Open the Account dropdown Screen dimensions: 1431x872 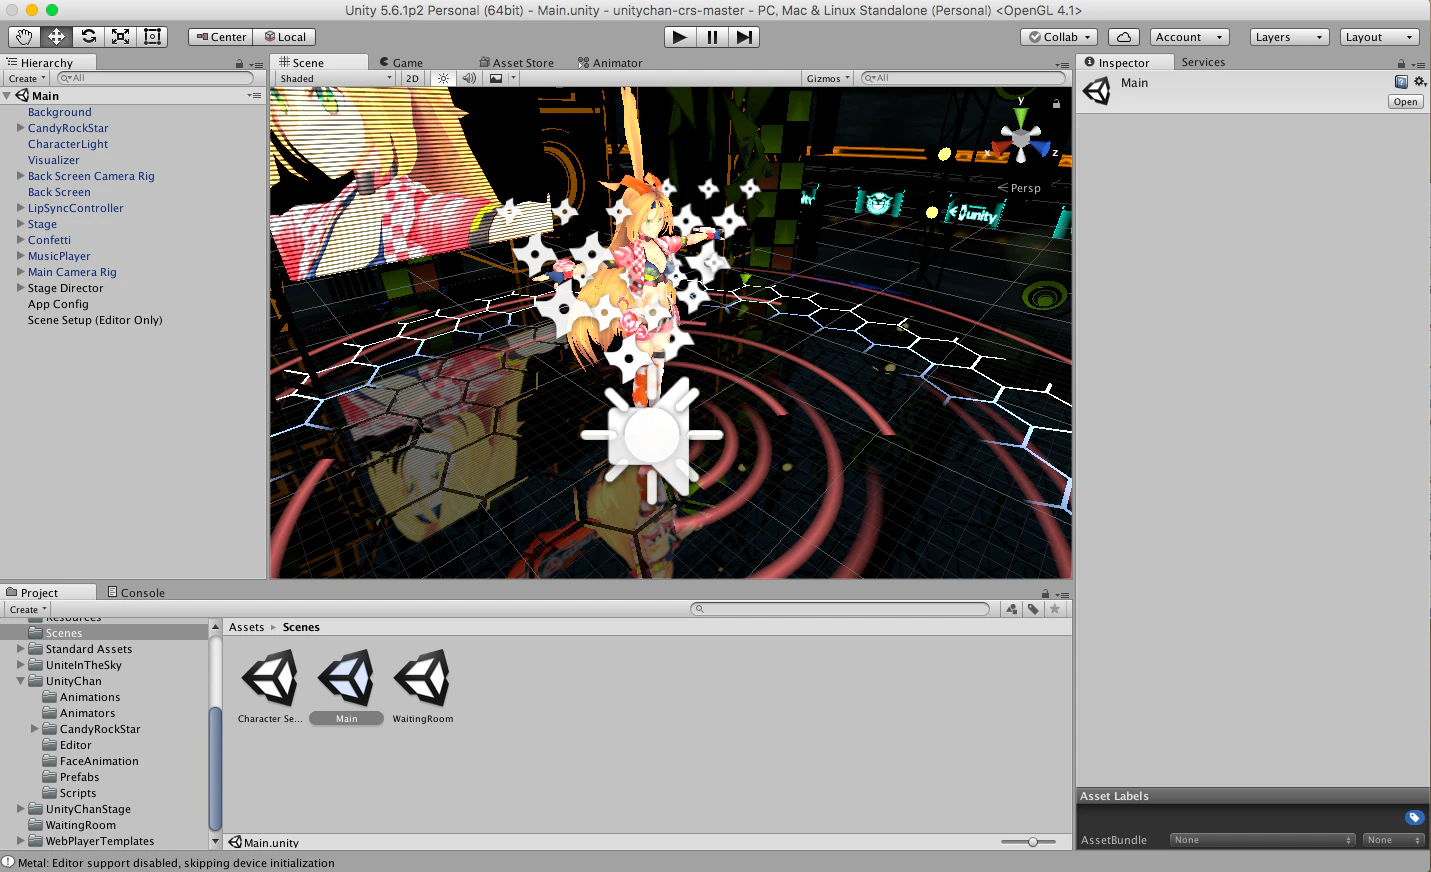point(1189,37)
